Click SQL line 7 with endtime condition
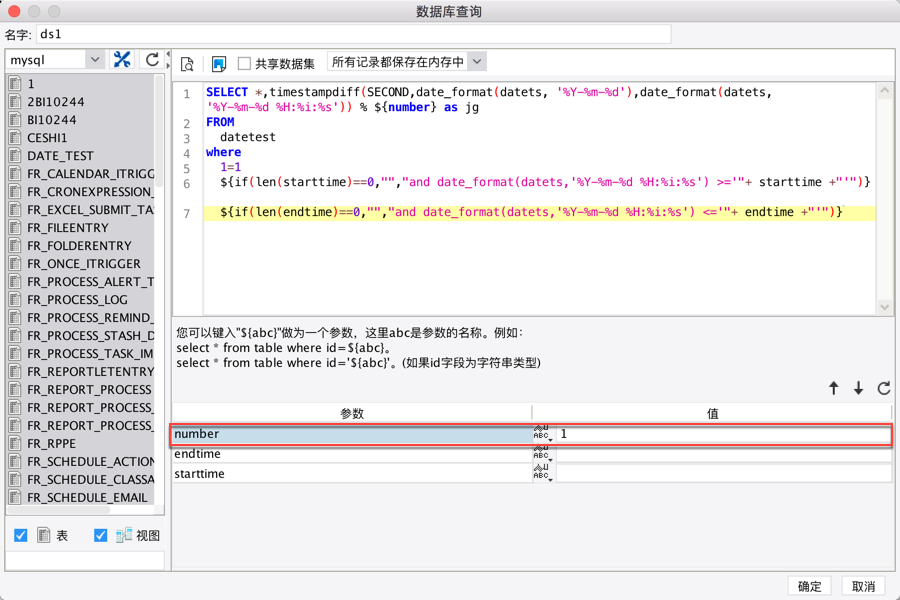900x600 pixels. click(531, 212)
